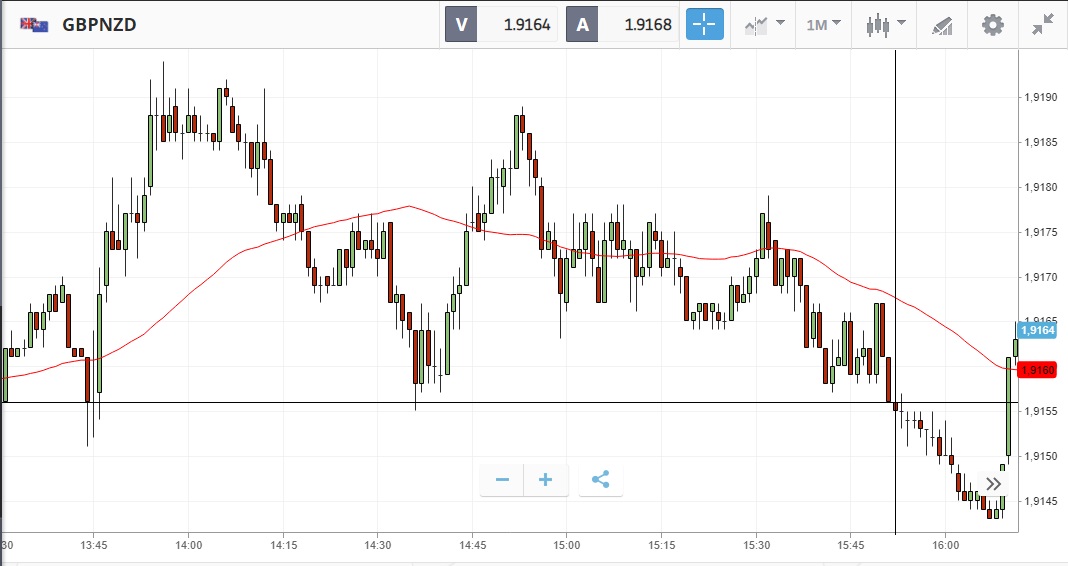
Task: Click the GBPNZD flag icon
Action: [34, 25]
